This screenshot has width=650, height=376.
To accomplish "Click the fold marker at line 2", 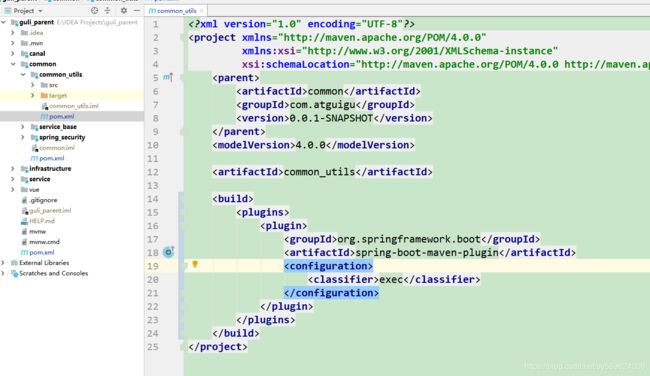I will click(183, 37).
